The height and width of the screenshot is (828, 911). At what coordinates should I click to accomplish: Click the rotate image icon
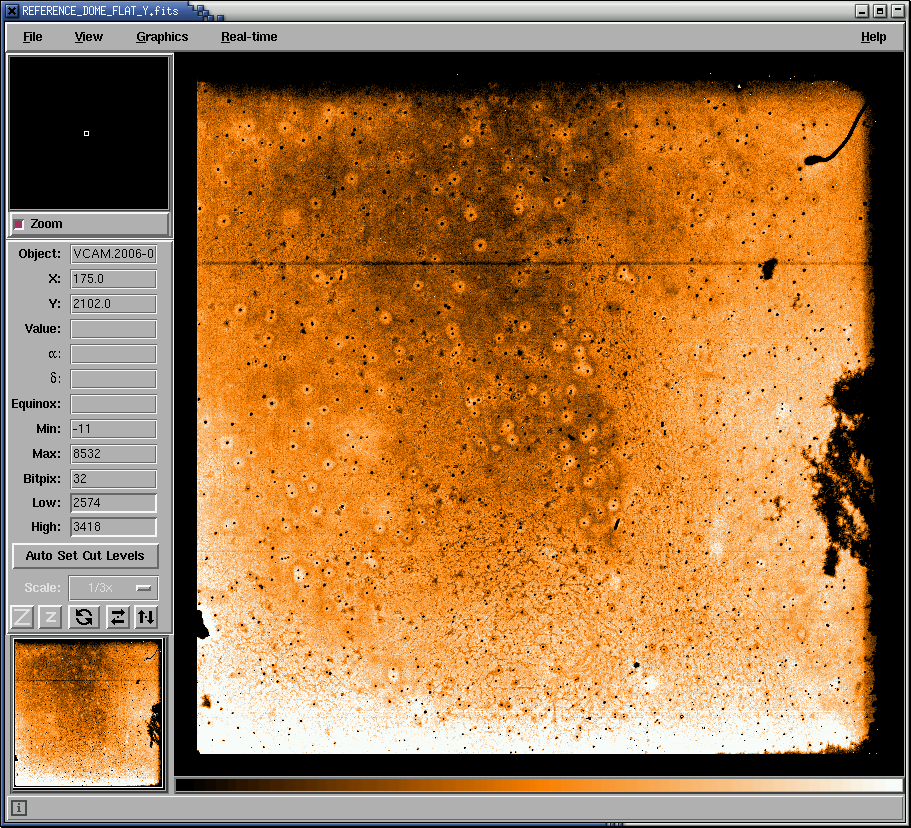84,617
